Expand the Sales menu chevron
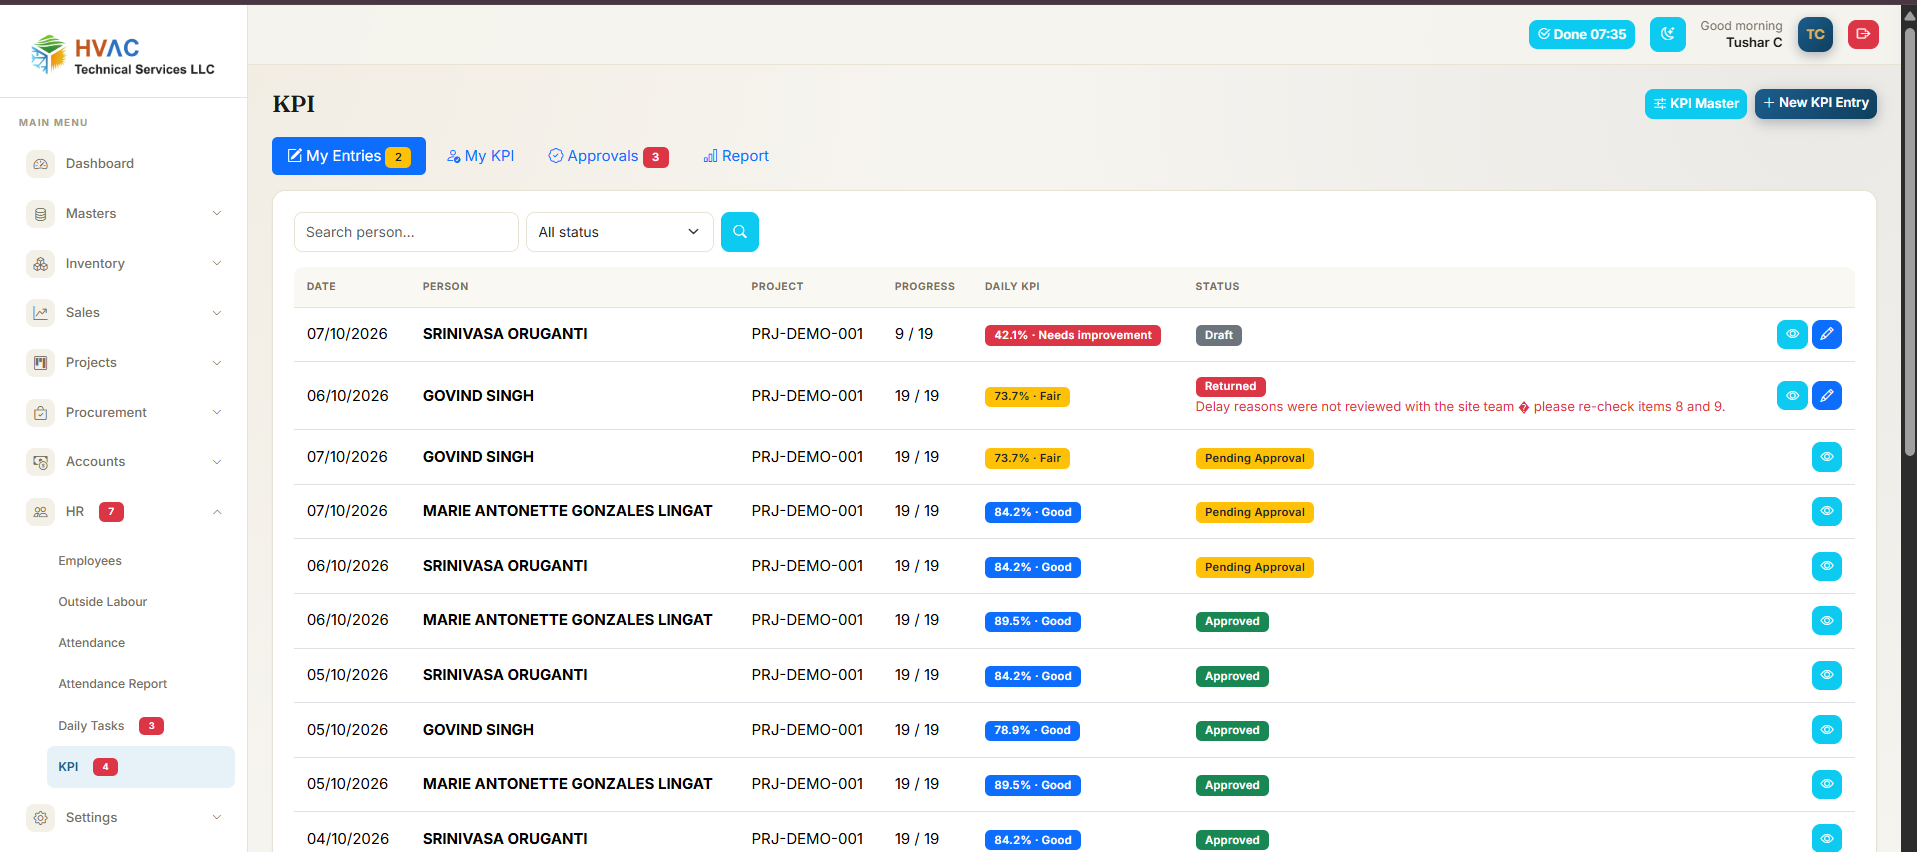Viewport: 1917px width, 852px height. click(x=217, y=313)
